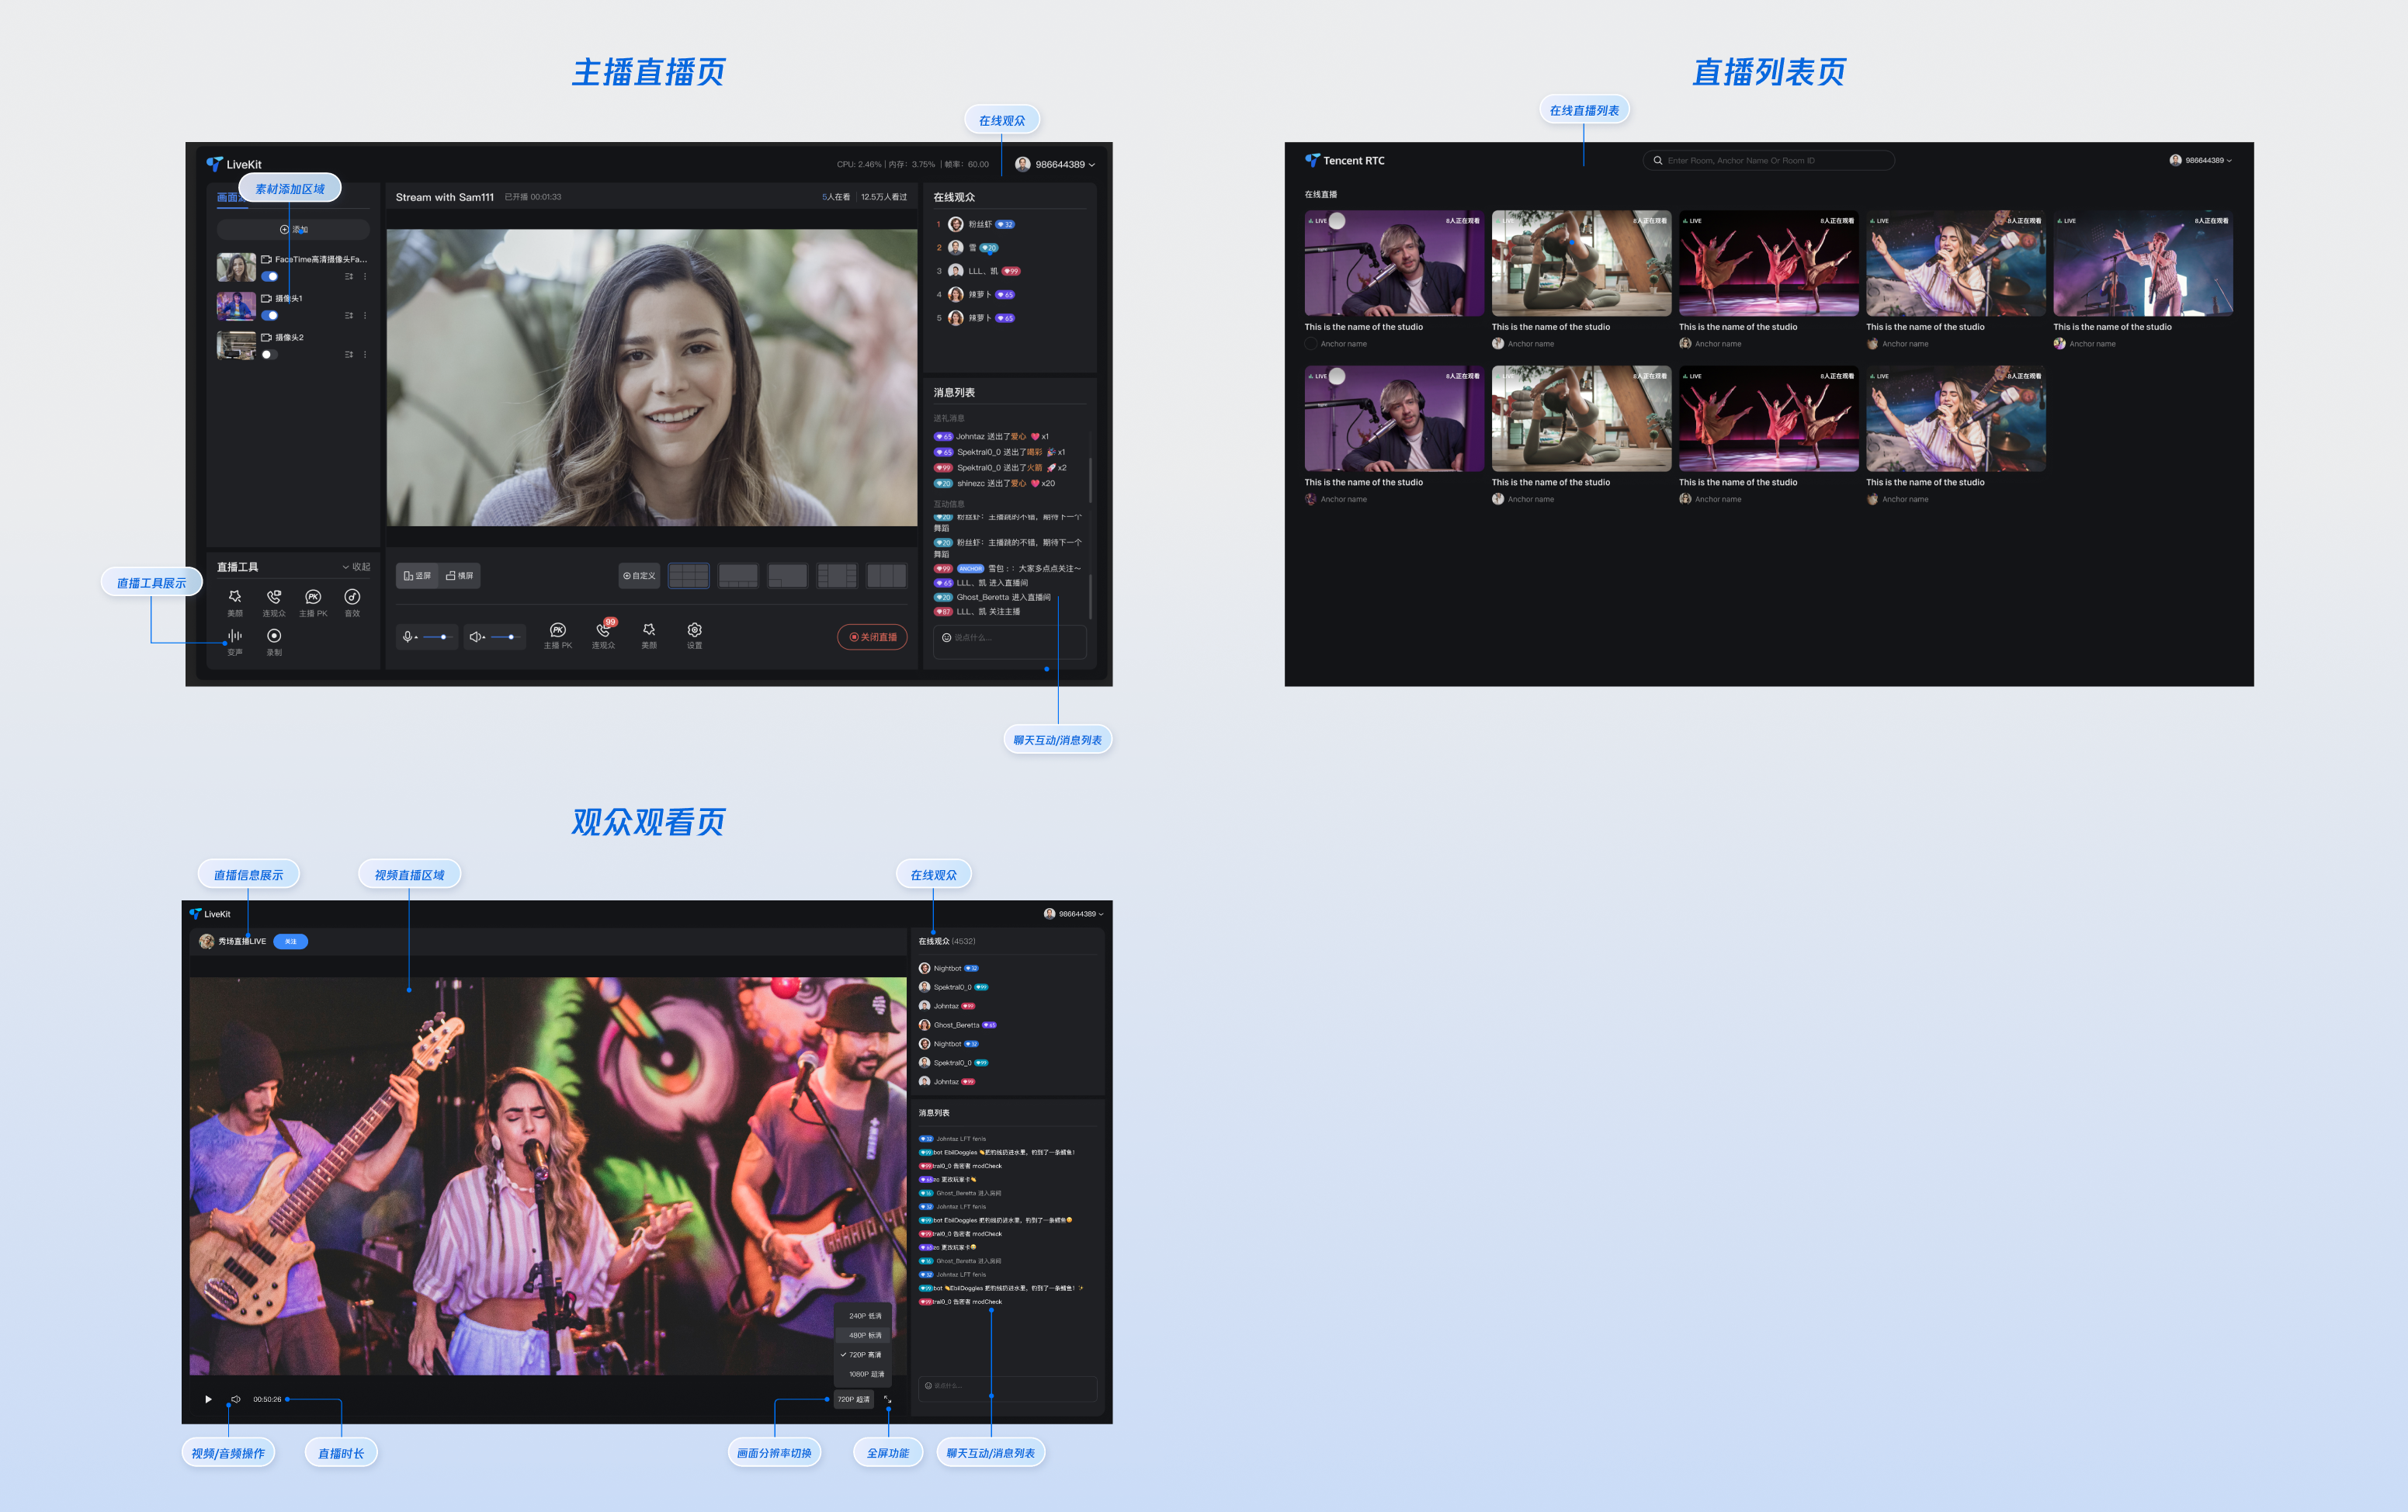Screen dimensions: 2408x1512
Task: Click the 添加 add source button
Action: pyautogui.click(x=293, y=230)
